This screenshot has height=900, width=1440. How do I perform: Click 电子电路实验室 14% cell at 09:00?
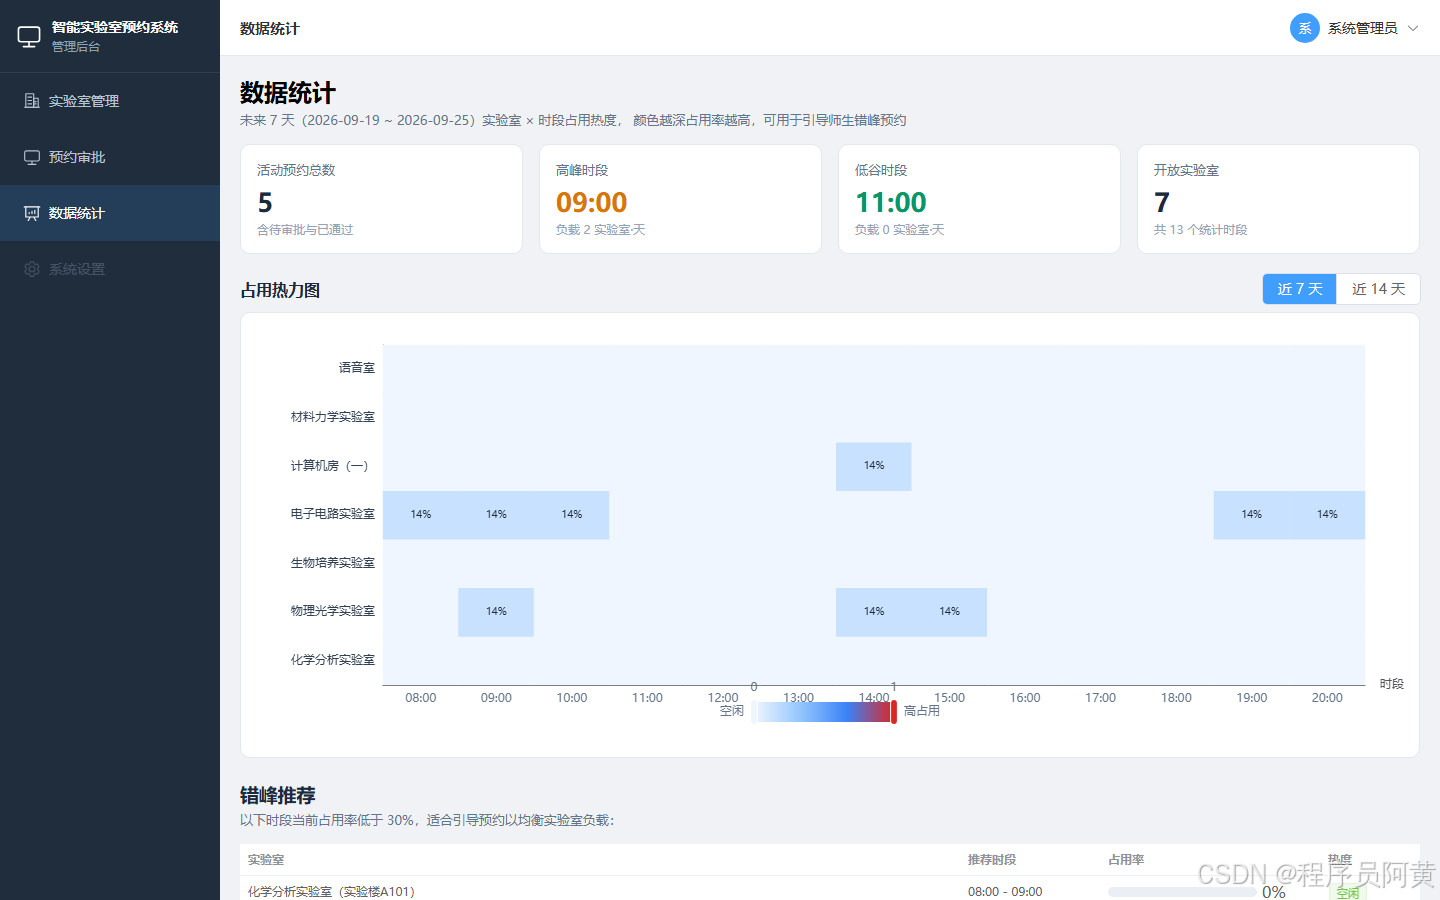coord(496,515)
